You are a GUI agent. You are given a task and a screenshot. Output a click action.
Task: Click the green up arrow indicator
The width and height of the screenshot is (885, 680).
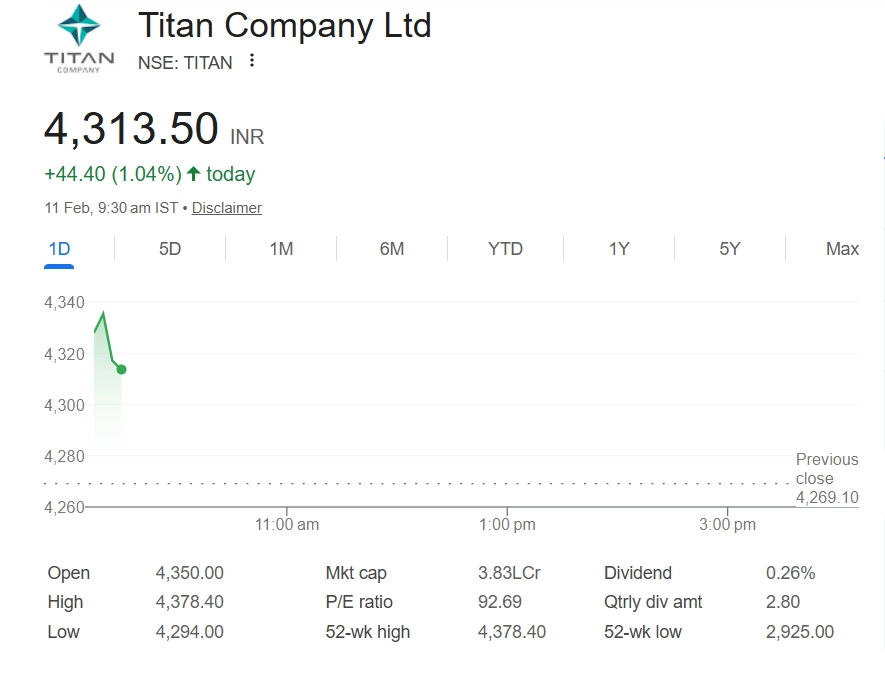click(194, 174)
